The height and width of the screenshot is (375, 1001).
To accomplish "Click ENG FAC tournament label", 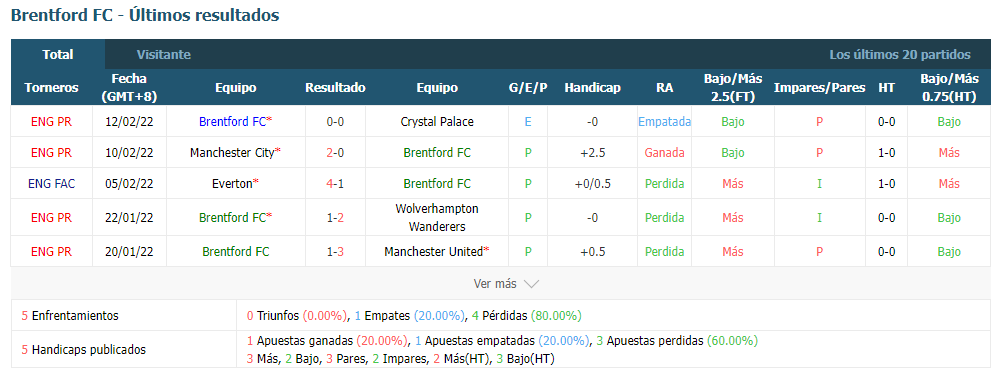I will coord(52,183).
